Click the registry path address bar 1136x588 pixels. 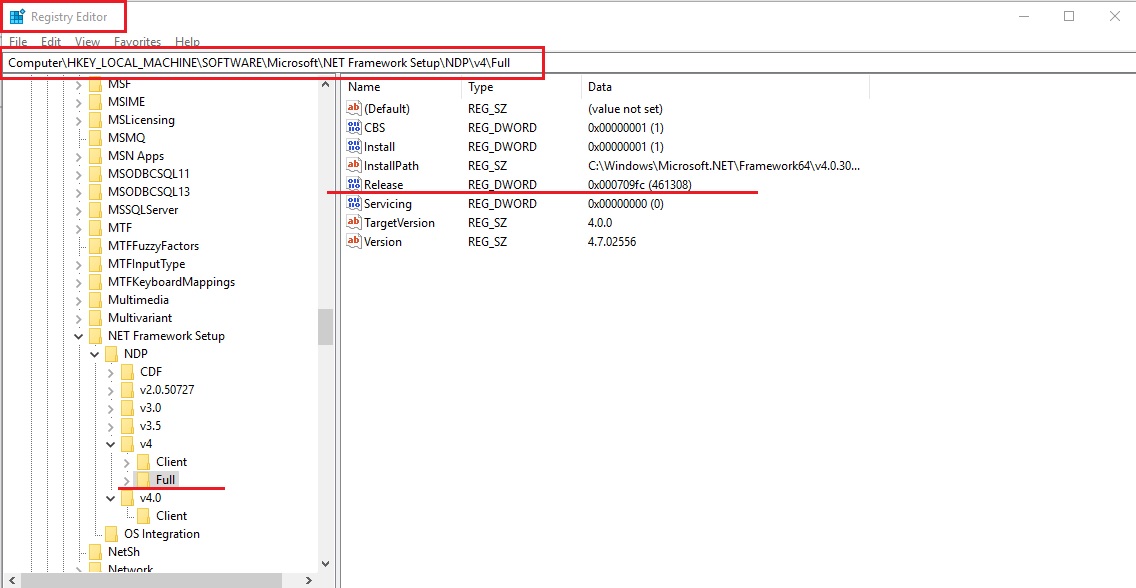click(568, 64)
